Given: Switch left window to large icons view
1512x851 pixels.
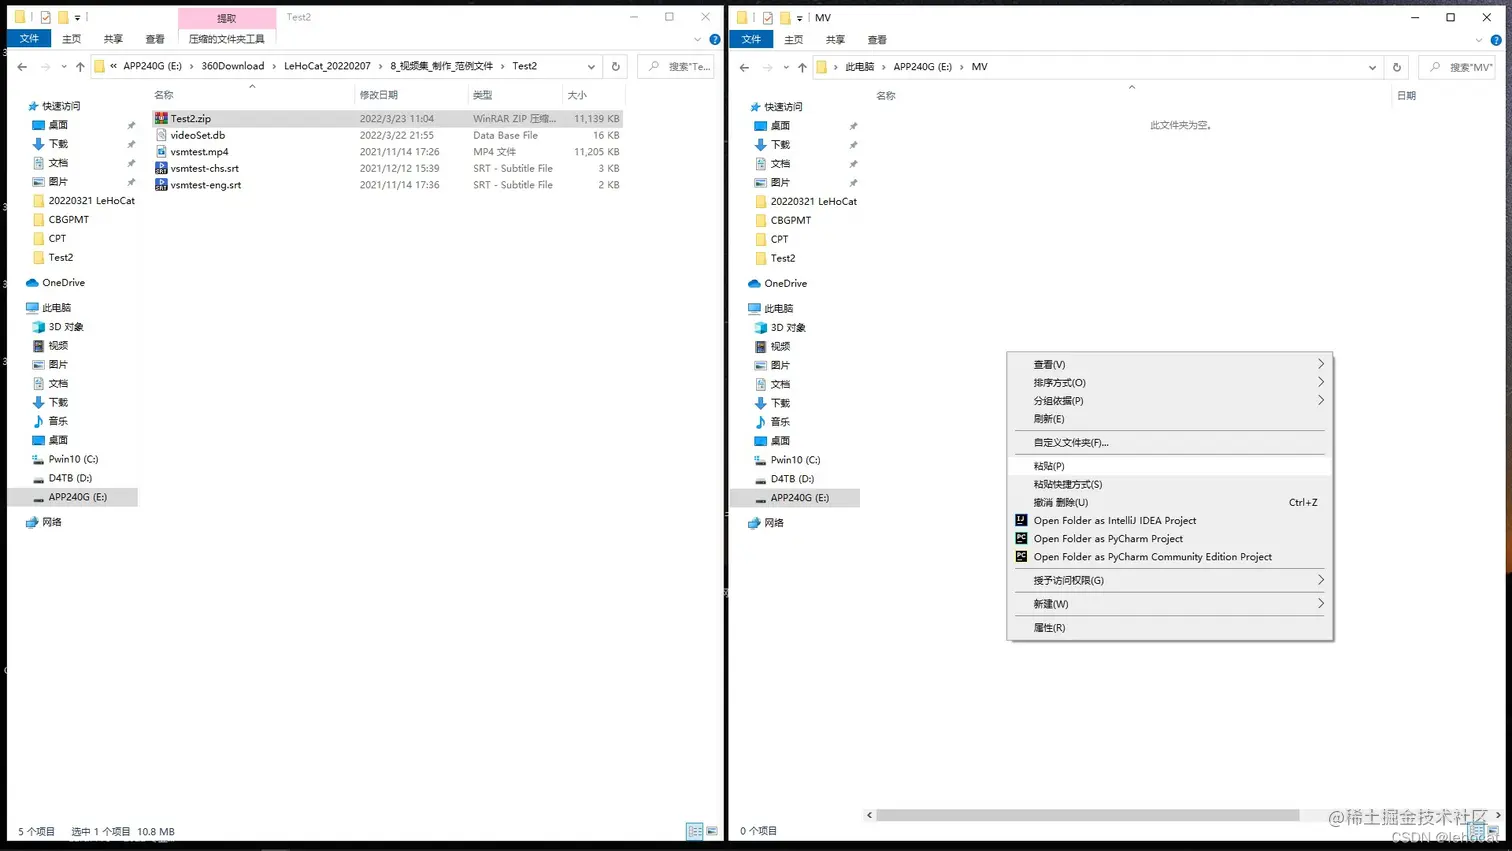Looking at the screenshot, I should tap(712, 831).
